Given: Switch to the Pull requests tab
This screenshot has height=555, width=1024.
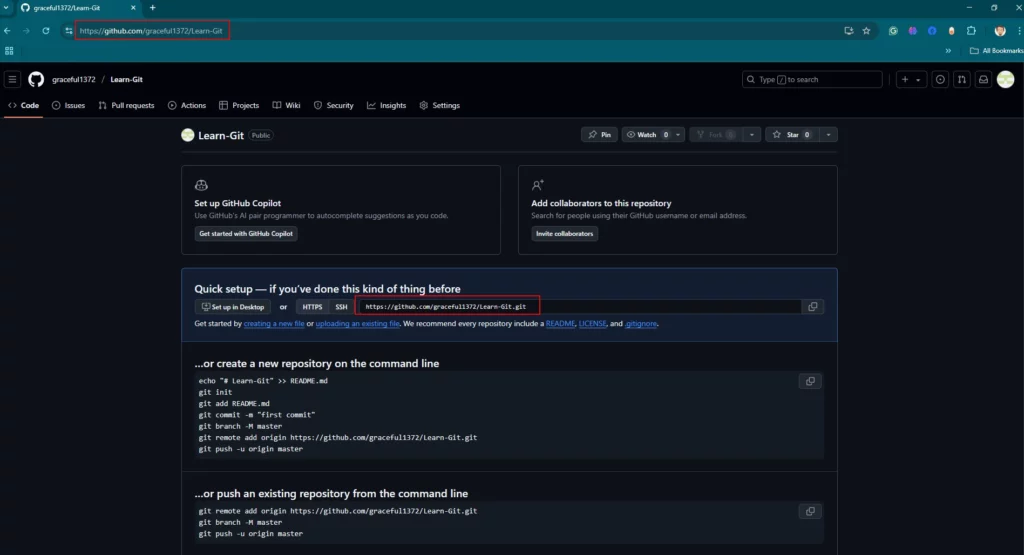Looking at the screenshot, I should click(x=126, y=105).
